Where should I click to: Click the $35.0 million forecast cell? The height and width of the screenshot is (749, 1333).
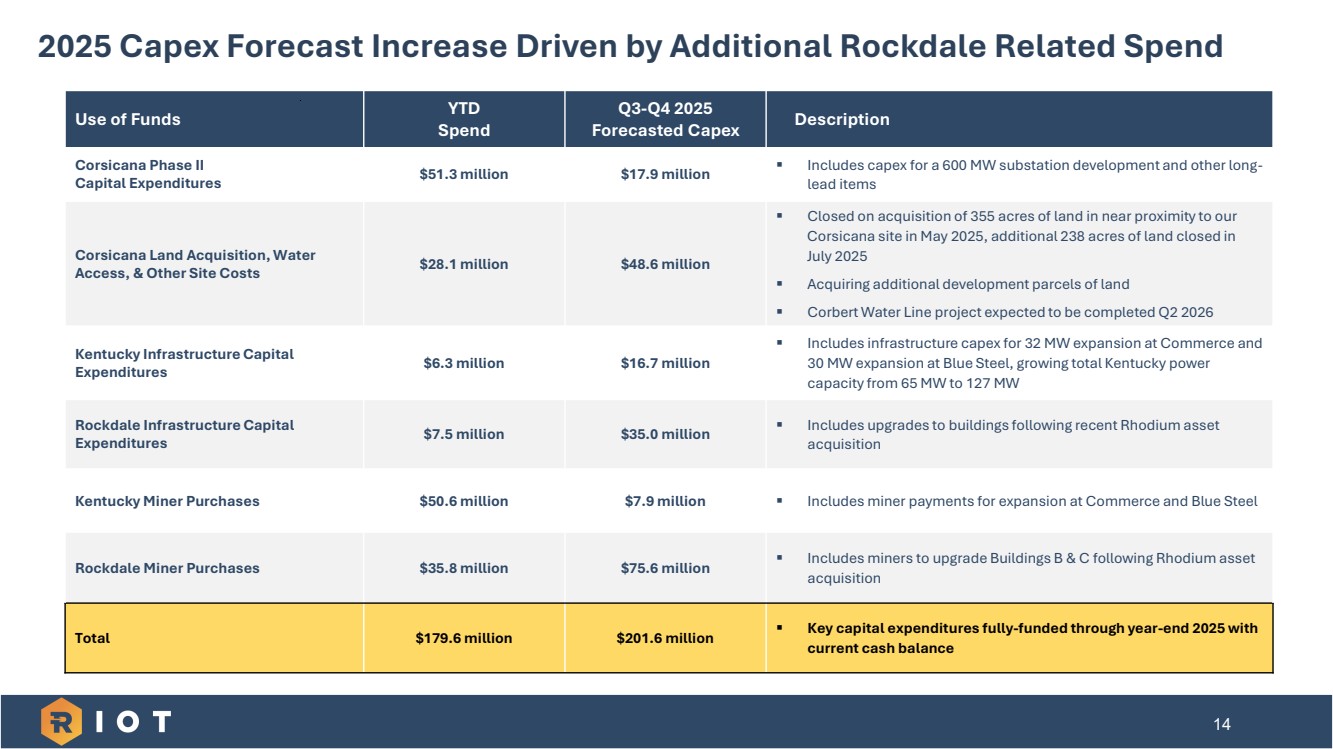(665, 434)
